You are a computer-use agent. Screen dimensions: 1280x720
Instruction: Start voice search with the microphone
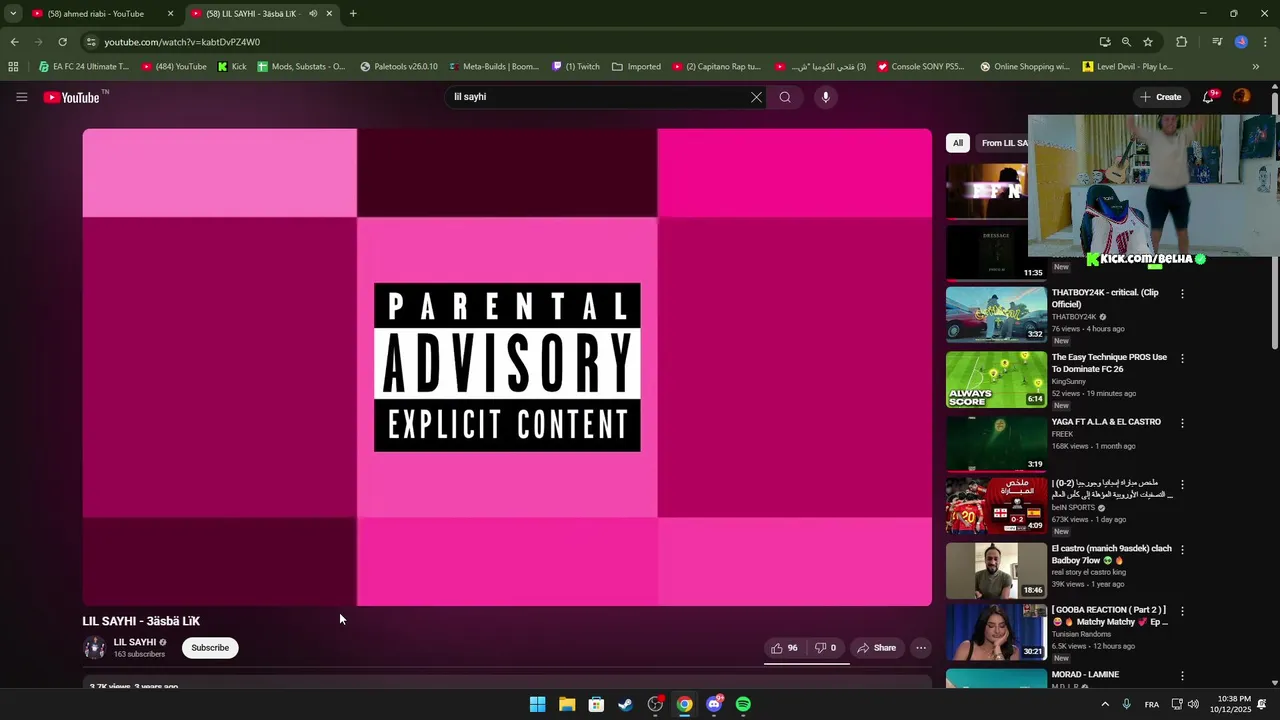pyautogui.click(x=825, y=97)
